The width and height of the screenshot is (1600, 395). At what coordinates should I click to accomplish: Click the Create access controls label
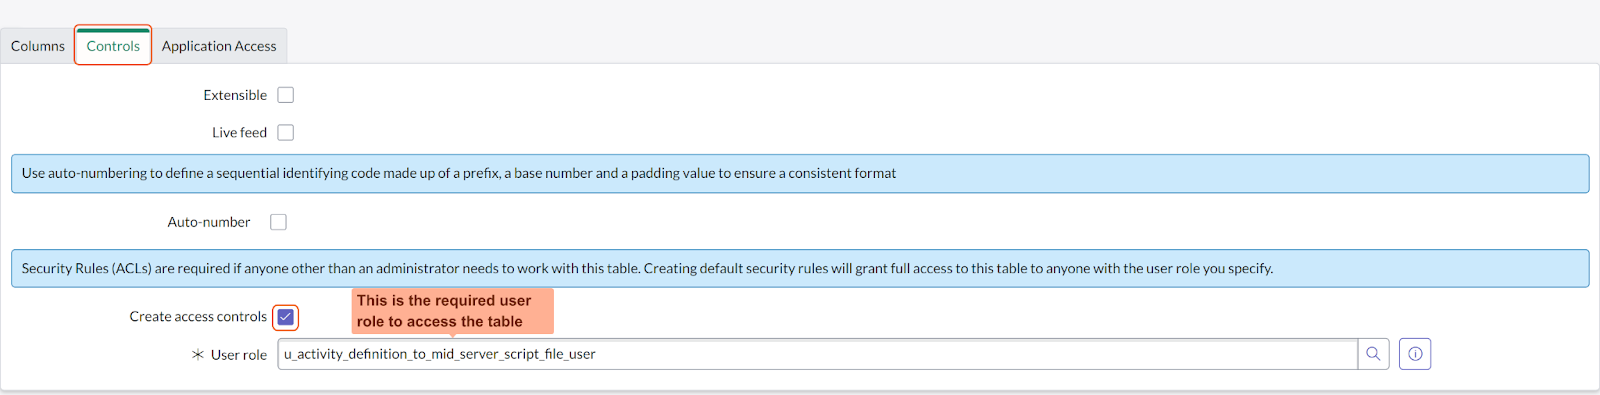(198, 317)
